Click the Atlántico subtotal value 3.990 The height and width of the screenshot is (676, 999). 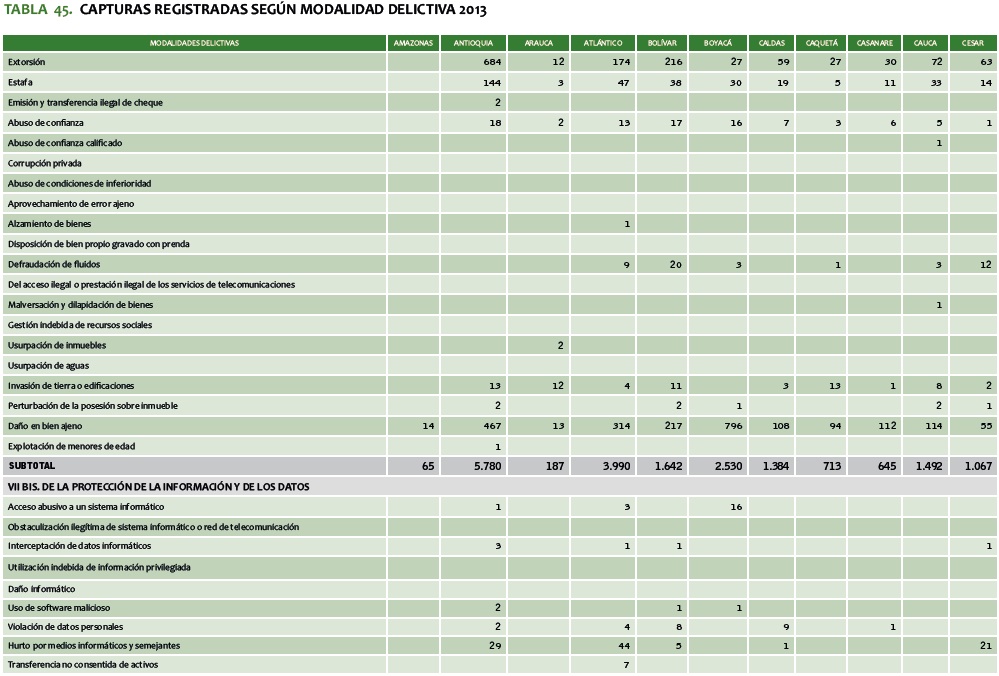click(614, 466)
